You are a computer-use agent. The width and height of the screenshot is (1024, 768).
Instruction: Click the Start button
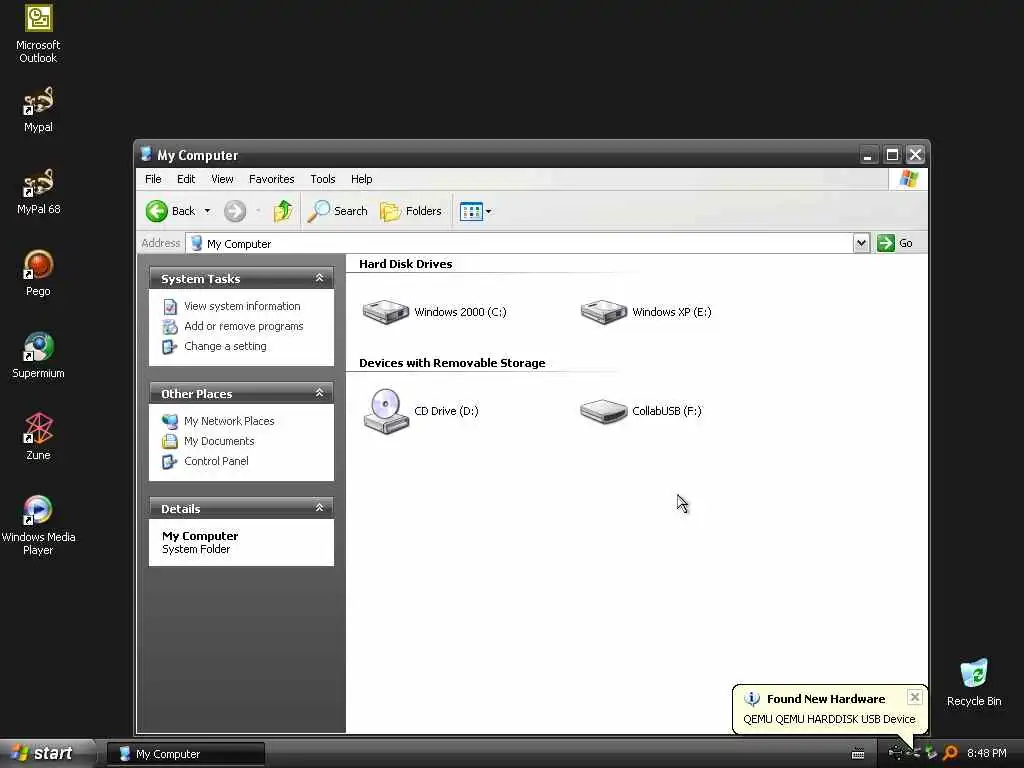[46, 753]
